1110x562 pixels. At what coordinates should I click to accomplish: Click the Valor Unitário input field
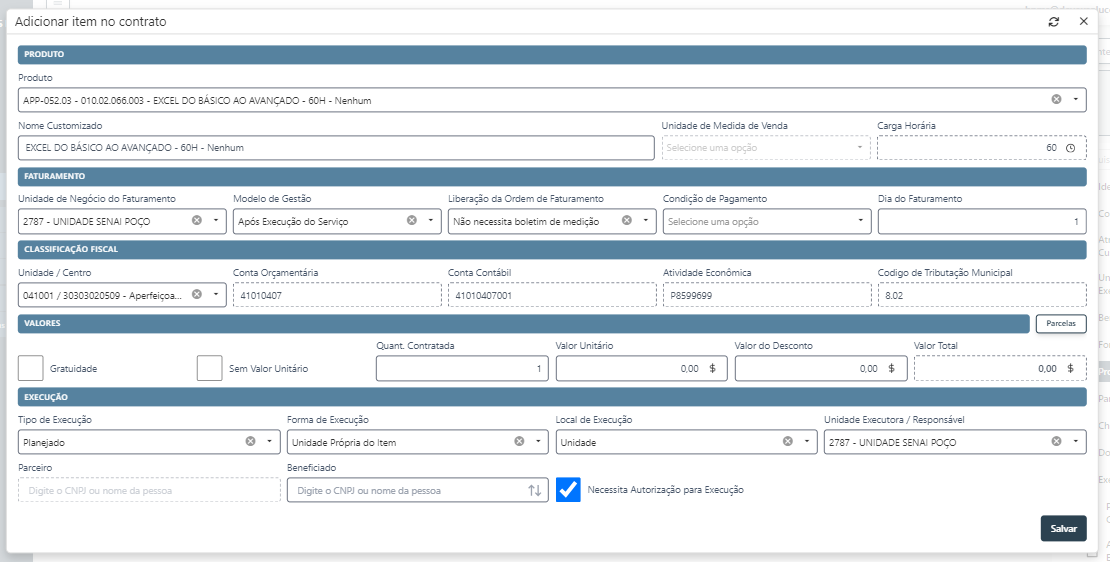coord(630,369)
